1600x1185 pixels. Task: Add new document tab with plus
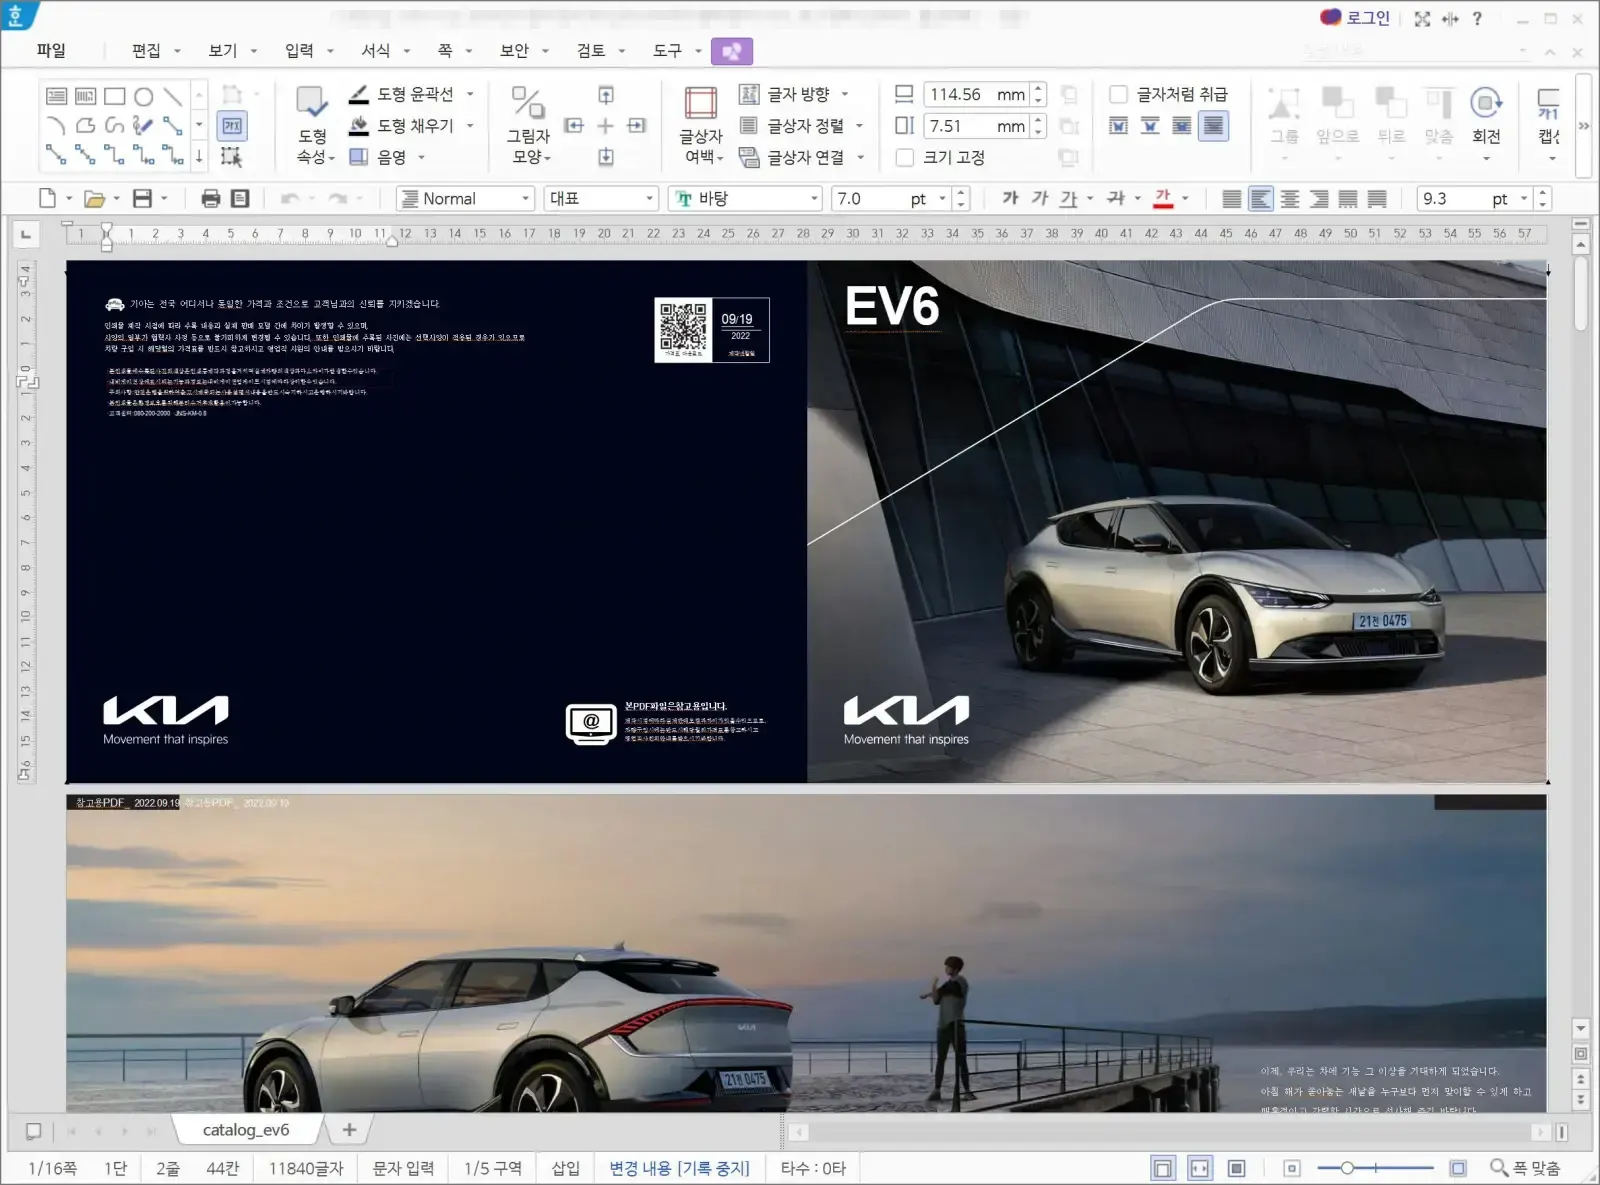349,1130
